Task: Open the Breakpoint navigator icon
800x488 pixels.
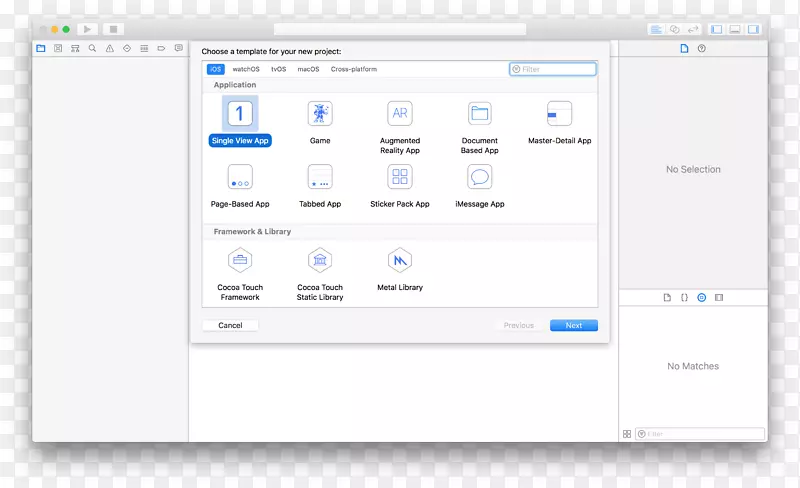Action: pos(161,48)
